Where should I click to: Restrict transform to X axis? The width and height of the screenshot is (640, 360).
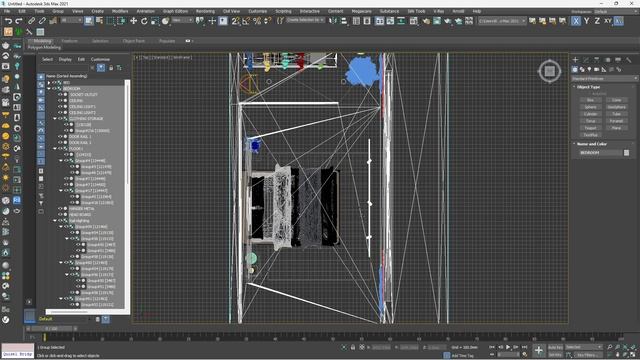coord(576,21)
